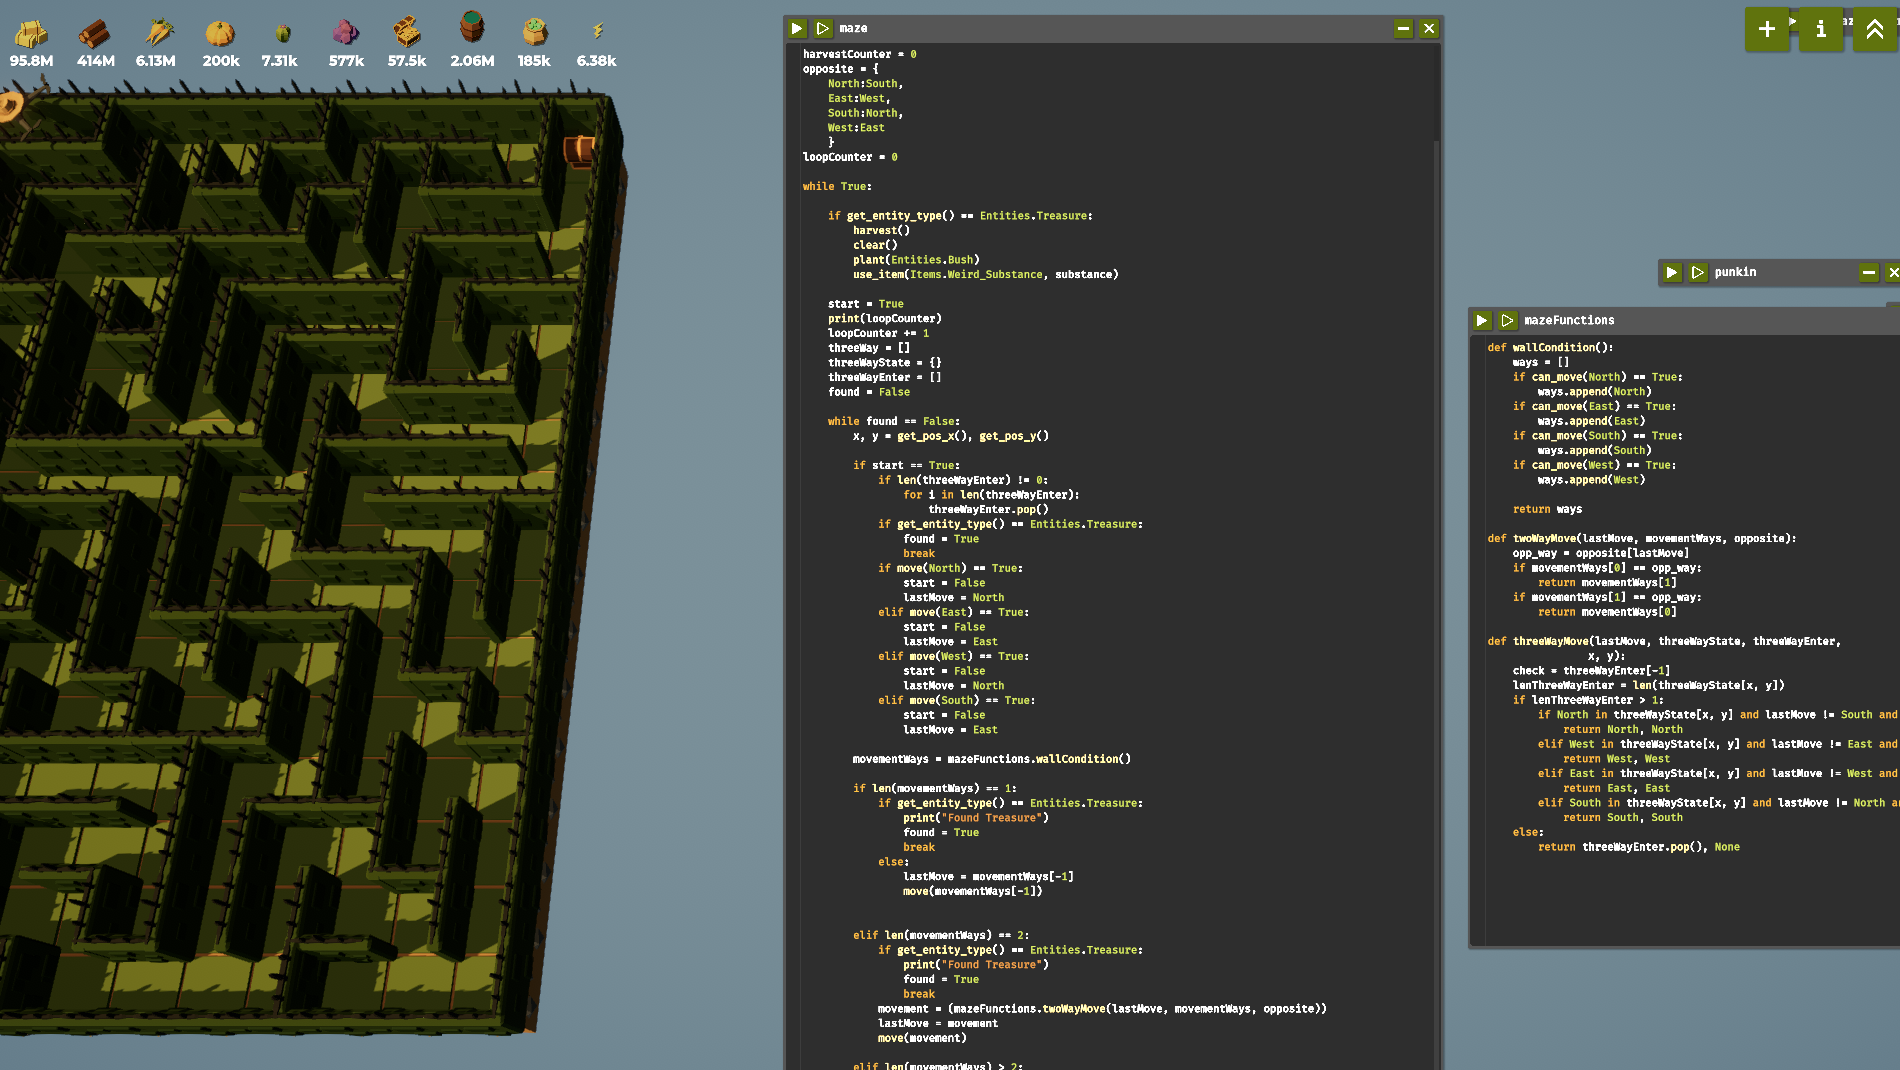This screenshot has width=1900, height=1070.
Task: Click the barrel resource icon above 2.06M
Action: [472, 28]
